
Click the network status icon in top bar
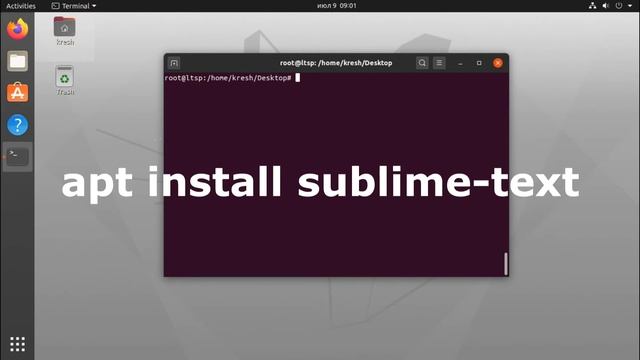(592, 6)
